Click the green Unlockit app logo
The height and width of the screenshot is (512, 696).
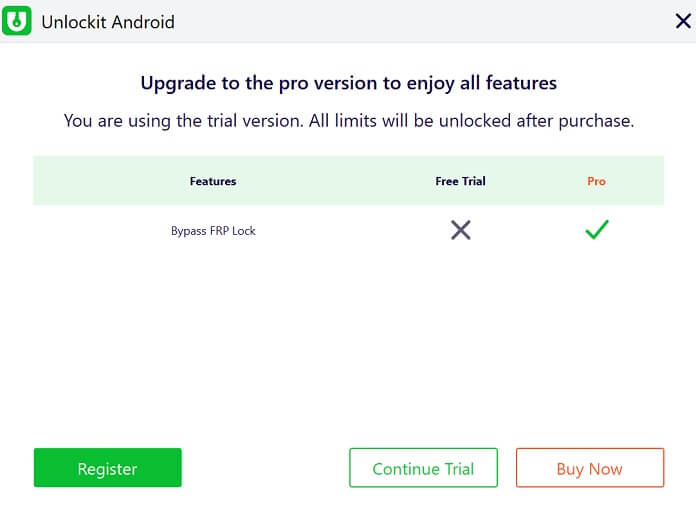click(17, 21)
